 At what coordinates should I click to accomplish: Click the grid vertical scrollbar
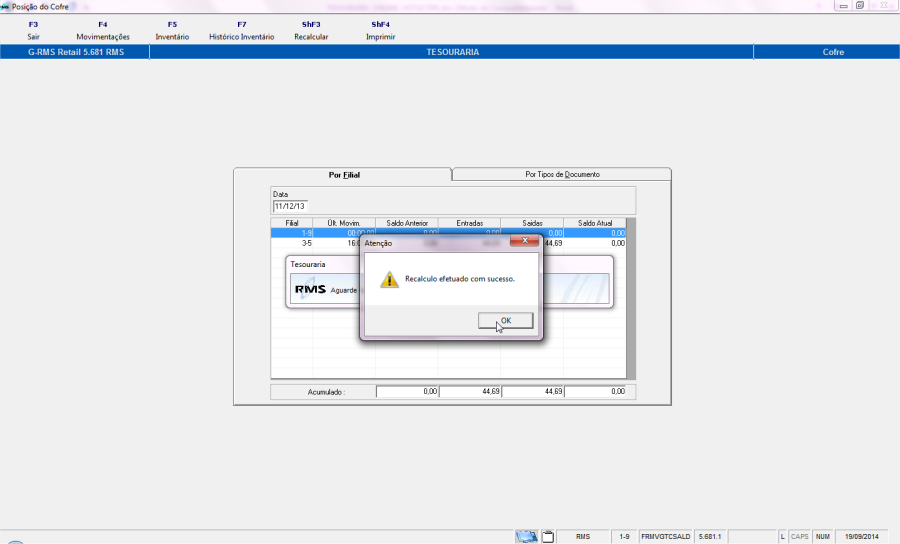pos(631,298)
